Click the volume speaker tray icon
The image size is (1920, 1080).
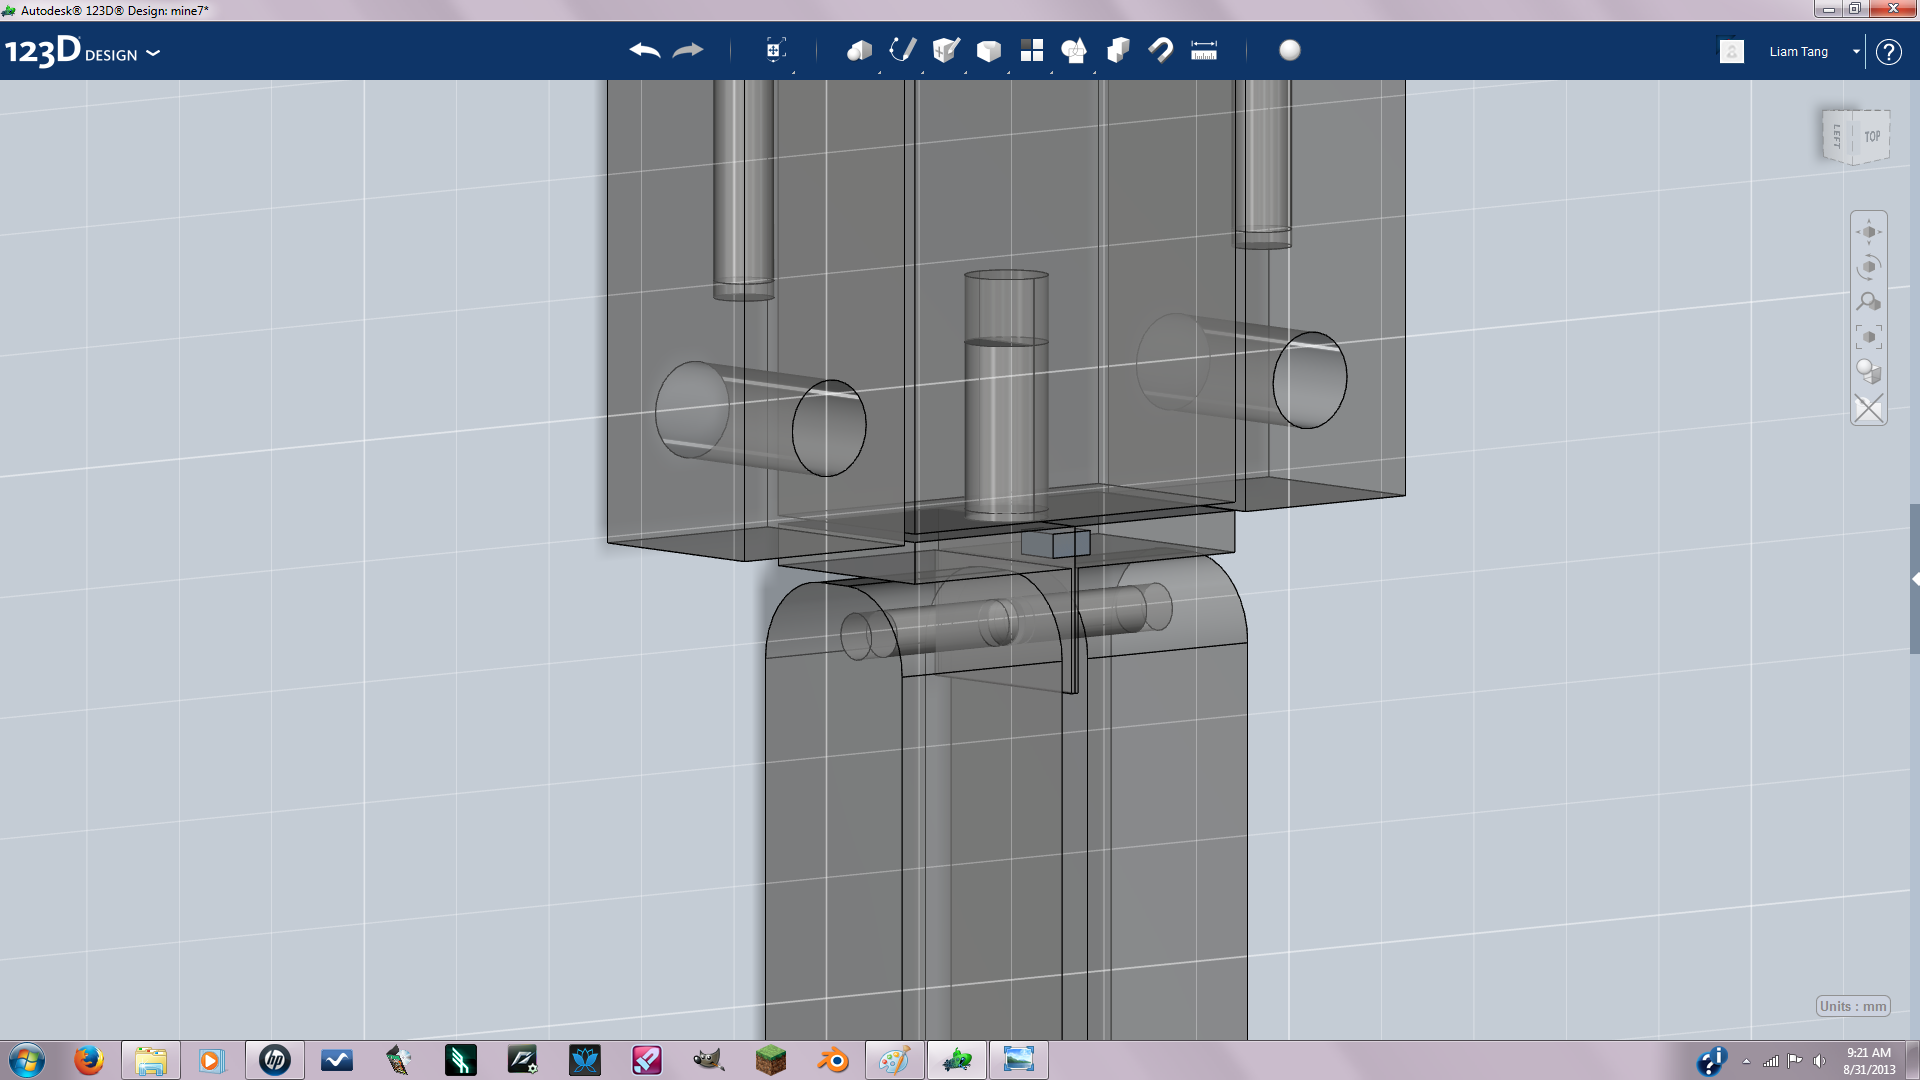pos(1819,1061)
